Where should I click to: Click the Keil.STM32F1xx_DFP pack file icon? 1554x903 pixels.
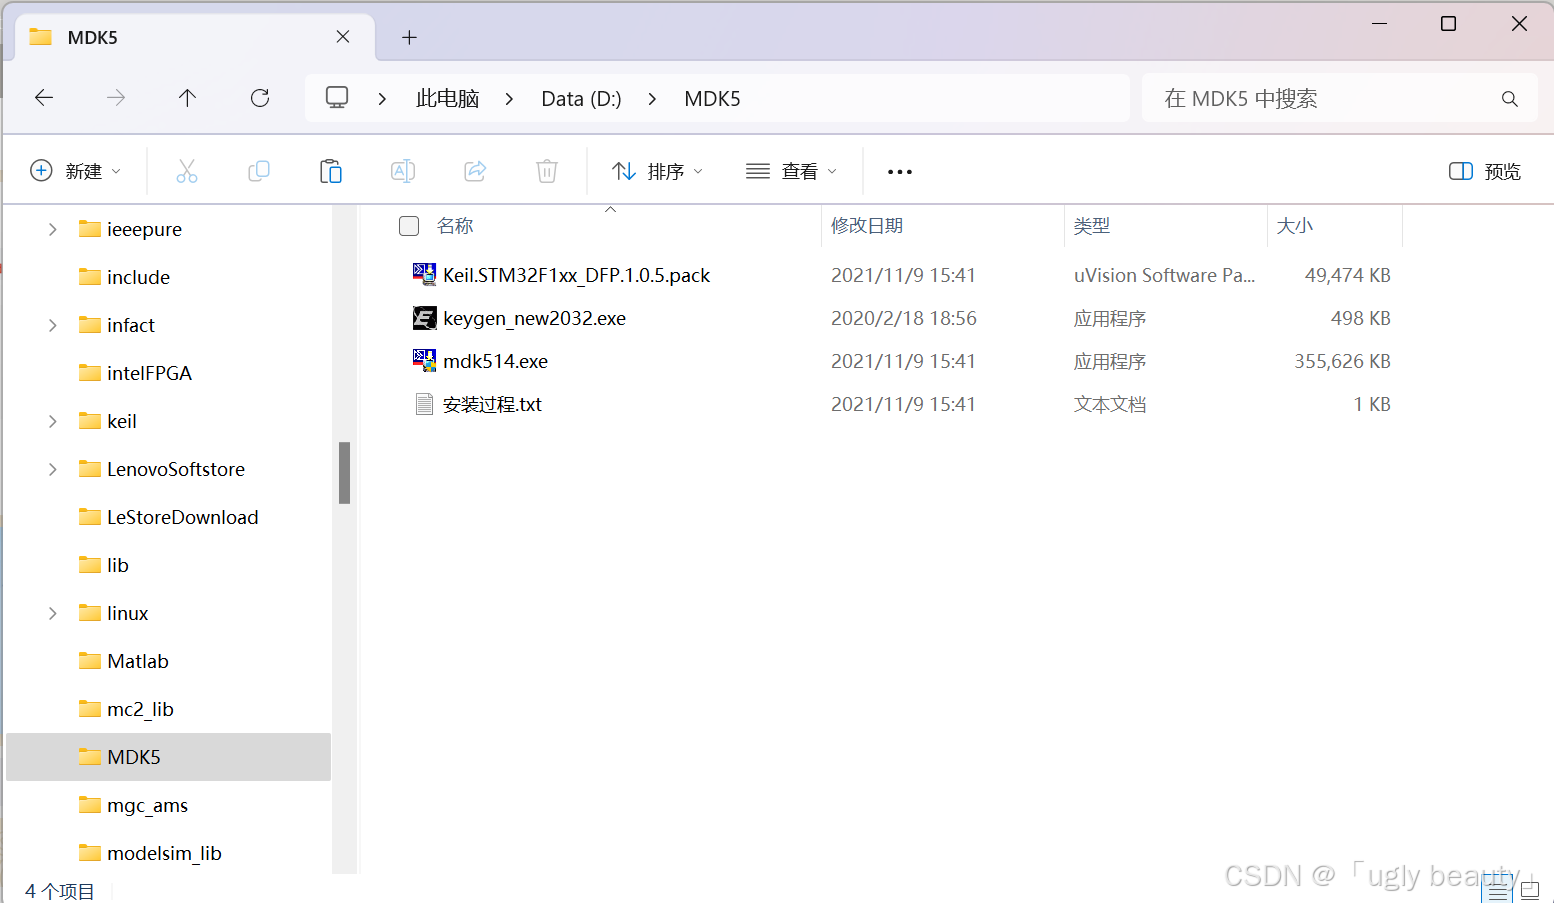tap(425, 275)
